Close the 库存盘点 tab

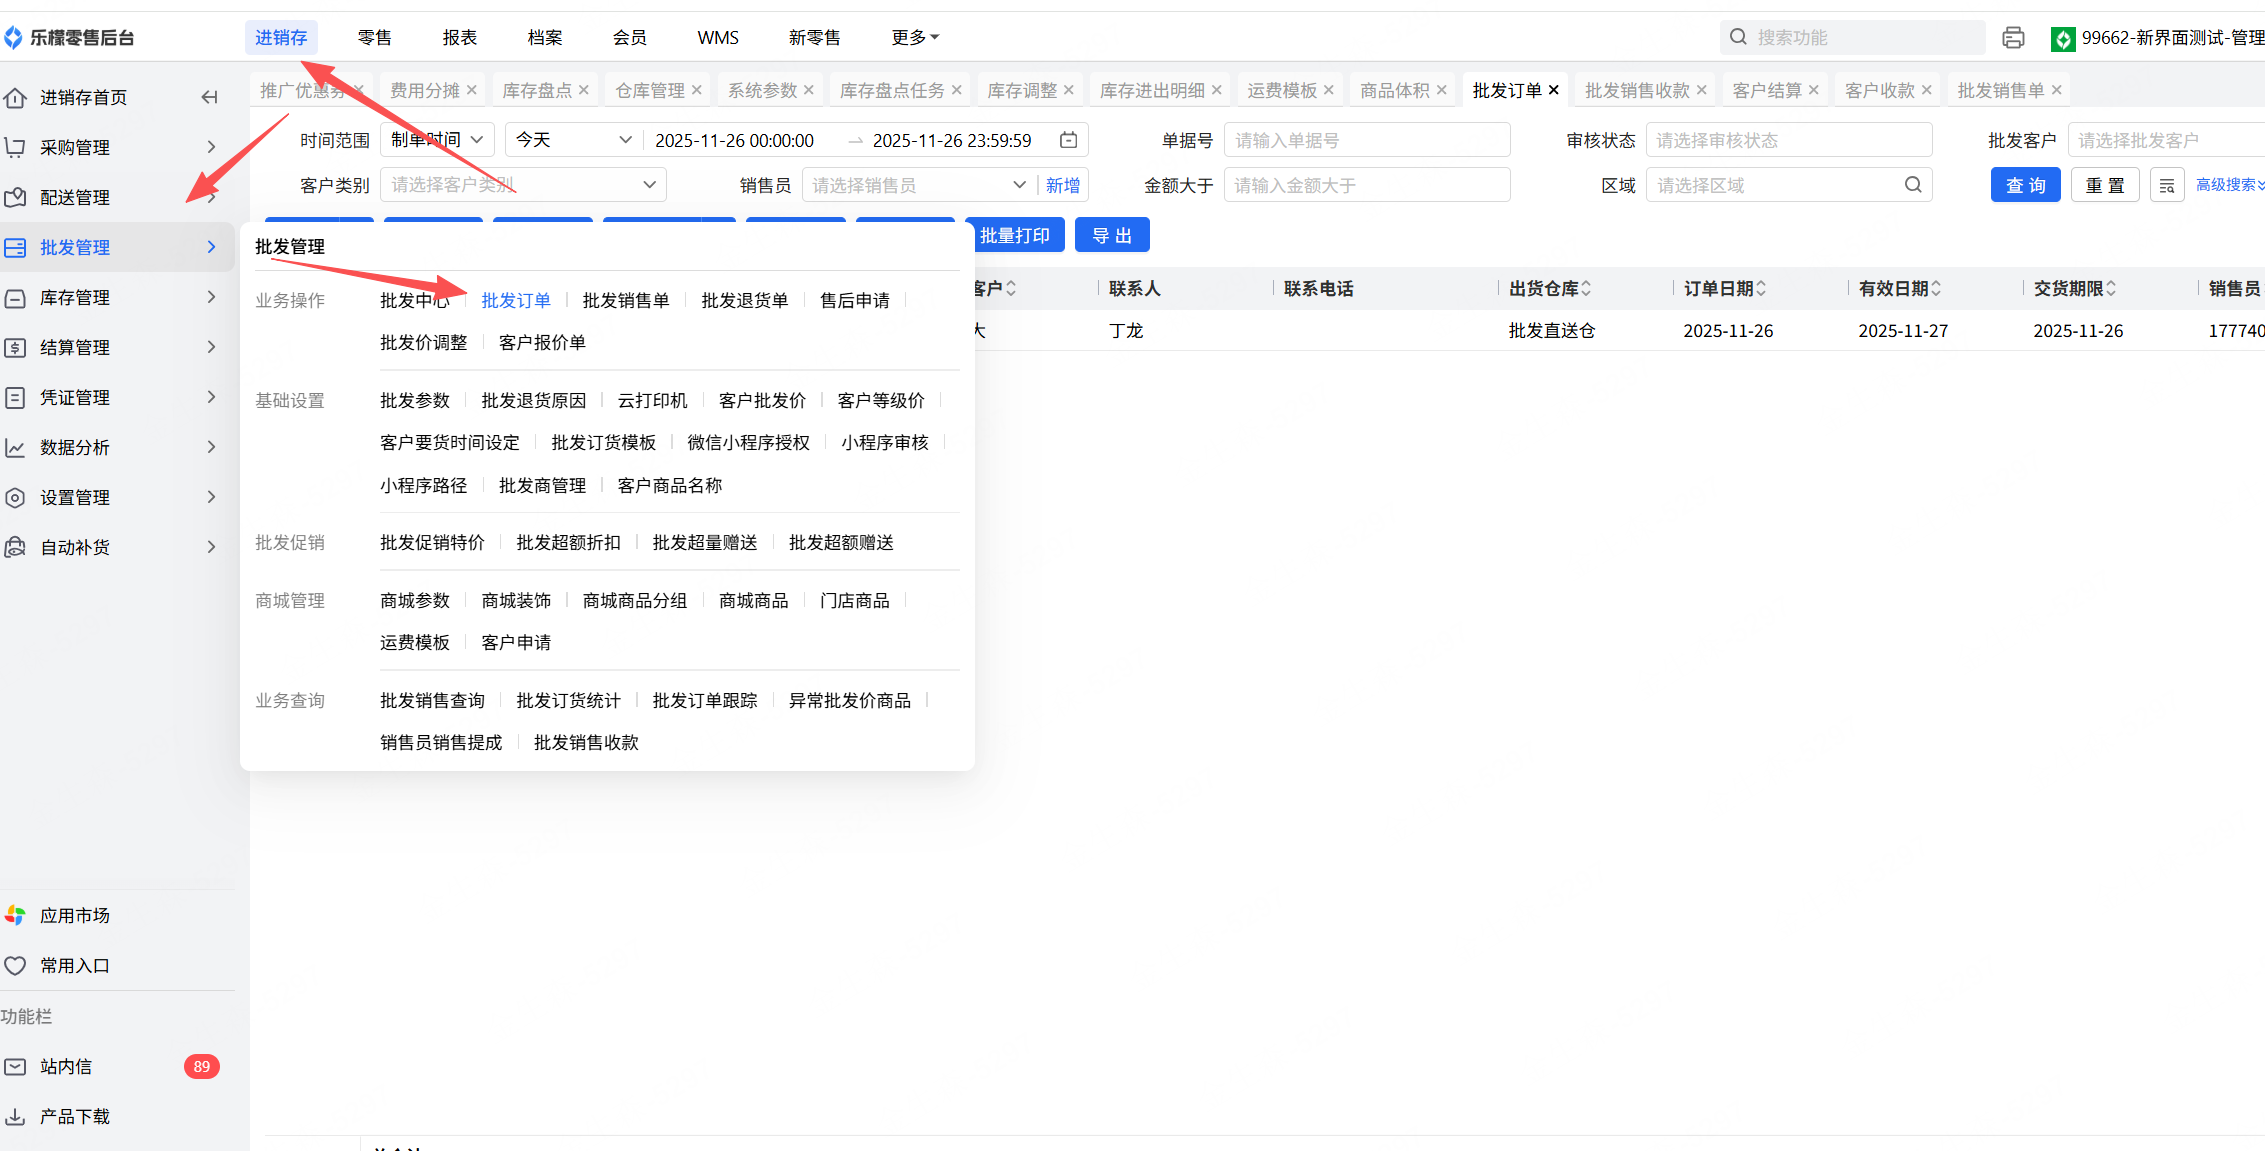tap(584, 90)
